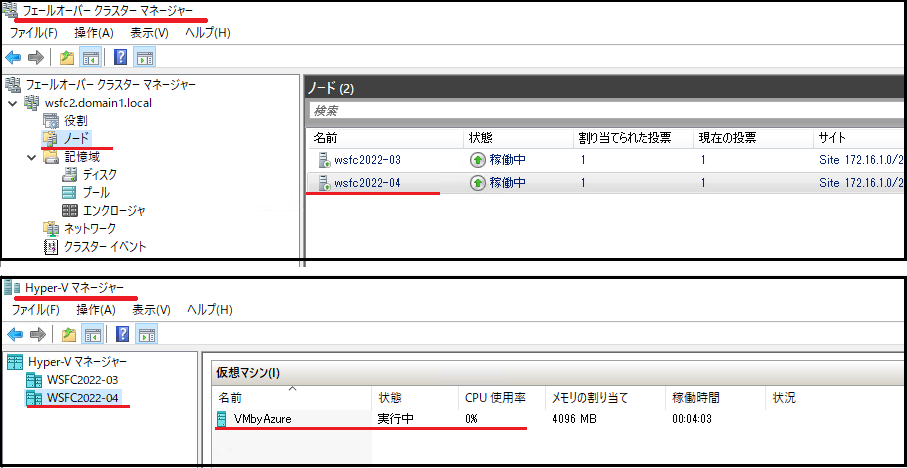Click VMbyAzure virtual machine icon
The width and height of the screenshot is (907, 468).
[x=221, y=419]
